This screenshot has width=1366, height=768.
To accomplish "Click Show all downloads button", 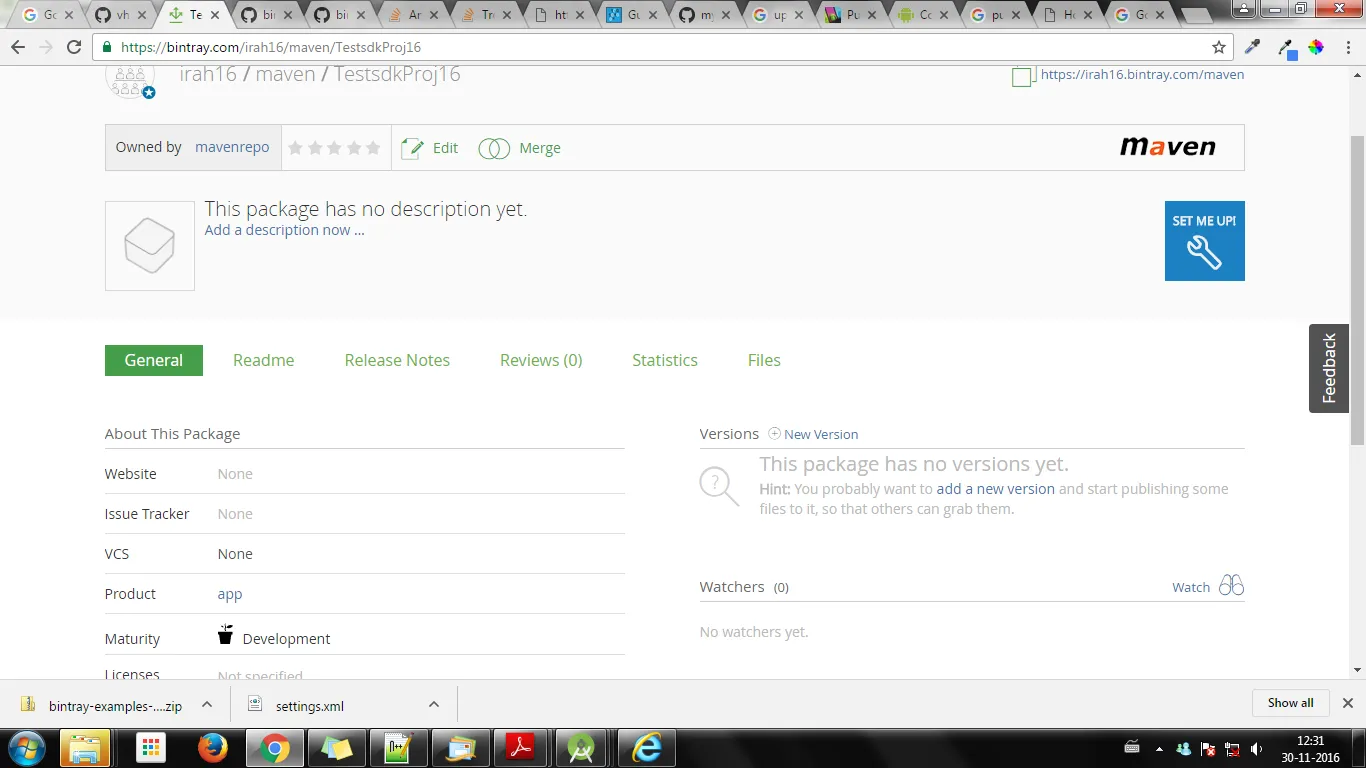I will click(x=1291, y=703).
